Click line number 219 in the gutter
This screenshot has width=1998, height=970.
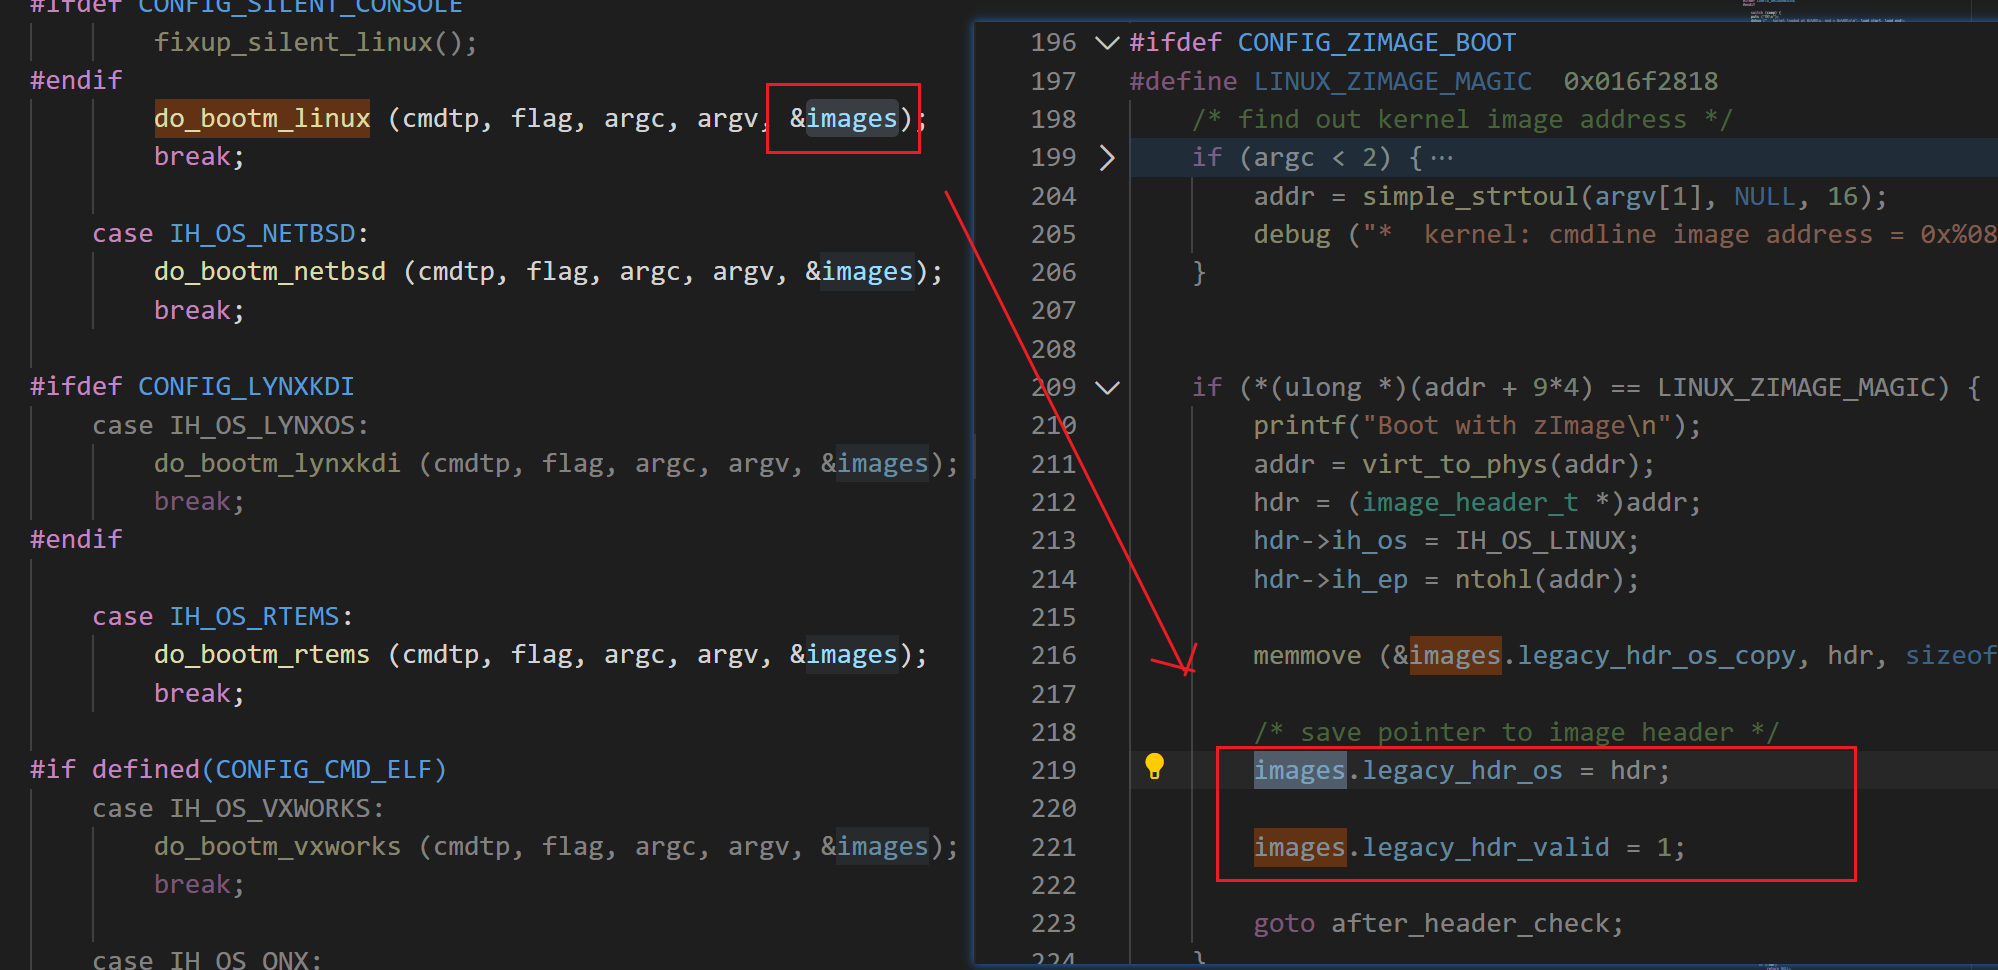coord(1053,770)
